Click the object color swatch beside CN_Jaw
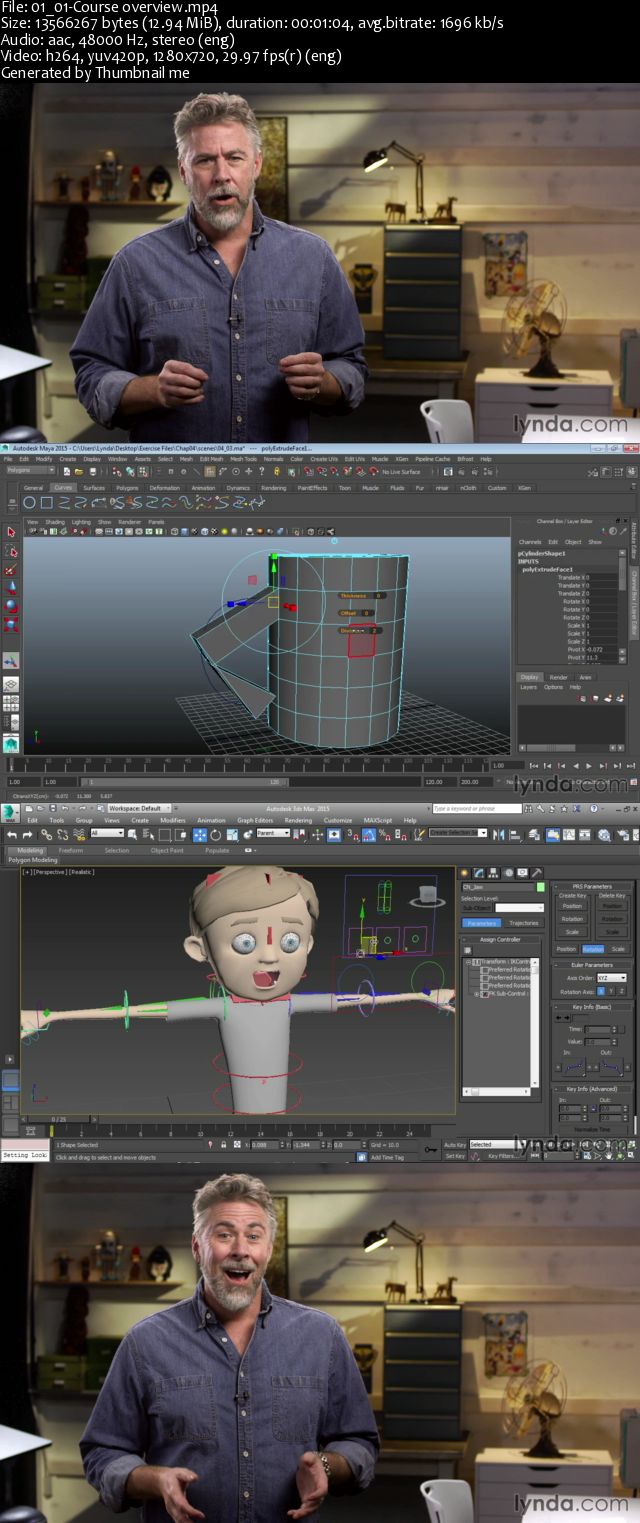 coord(540,887)
